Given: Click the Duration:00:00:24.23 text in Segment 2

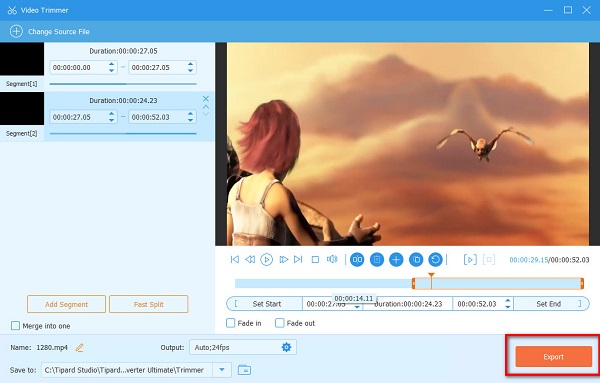Looking at the screenshot, I should pyautogui.click(x=123, y=100).
